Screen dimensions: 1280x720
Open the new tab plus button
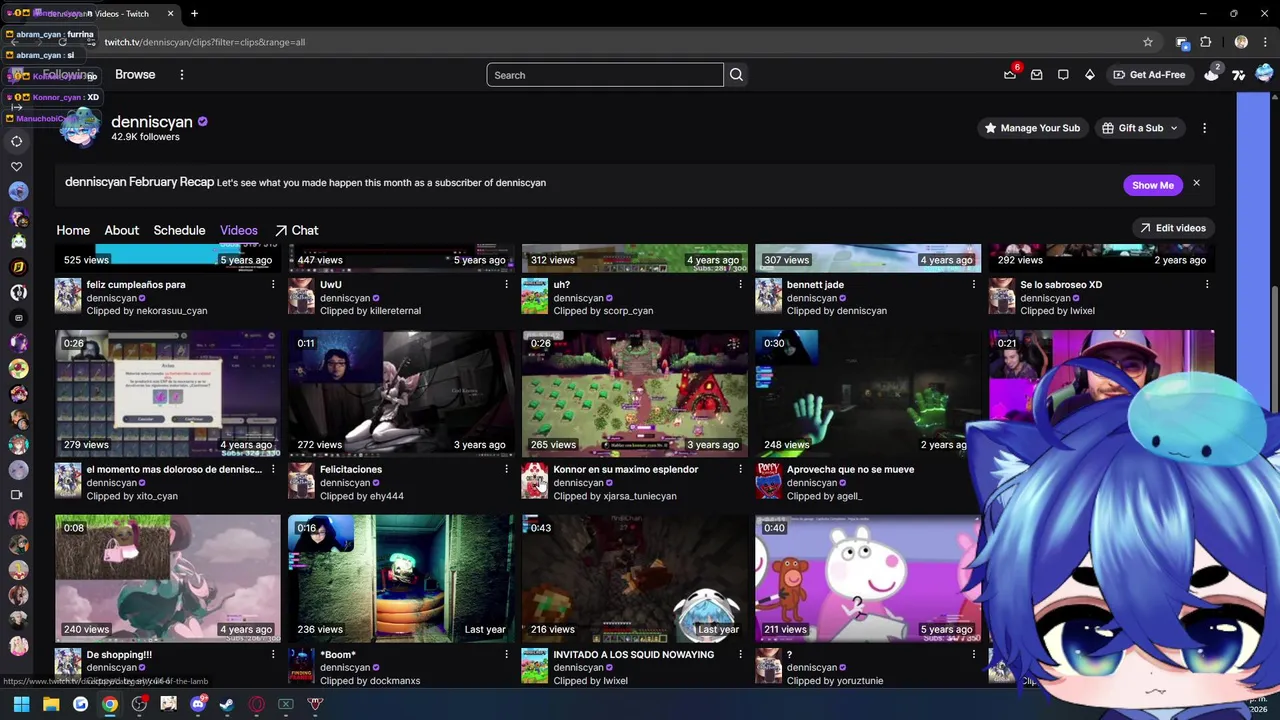[x=194, y=14]
